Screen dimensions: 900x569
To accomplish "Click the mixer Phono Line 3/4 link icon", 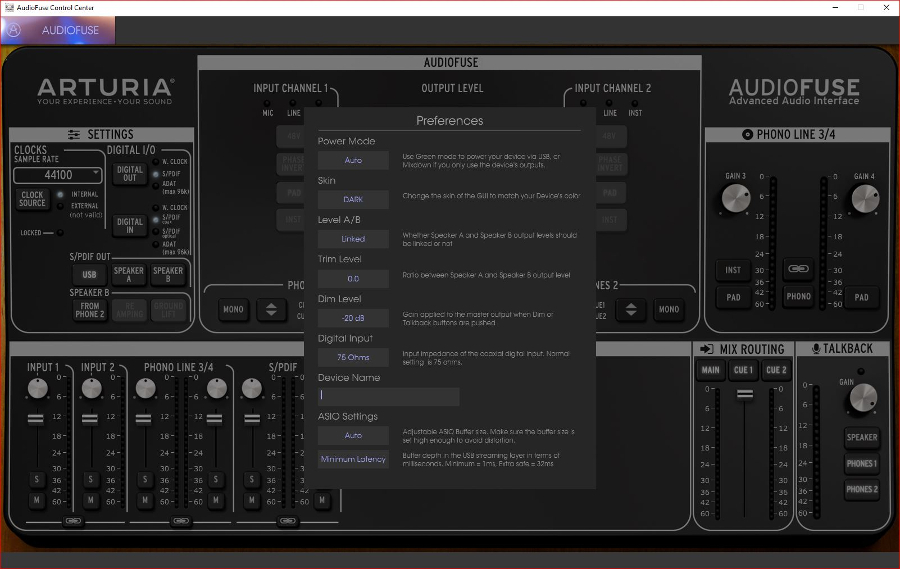I will (181, 521).
